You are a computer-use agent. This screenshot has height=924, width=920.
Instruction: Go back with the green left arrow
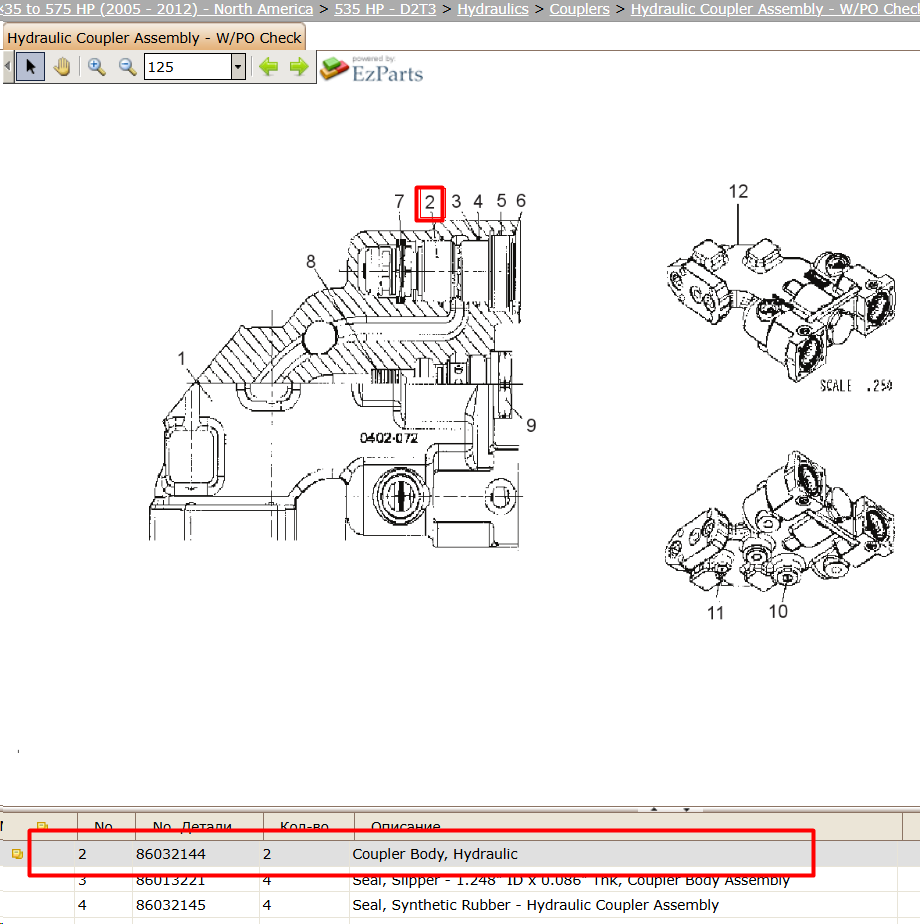269,67
